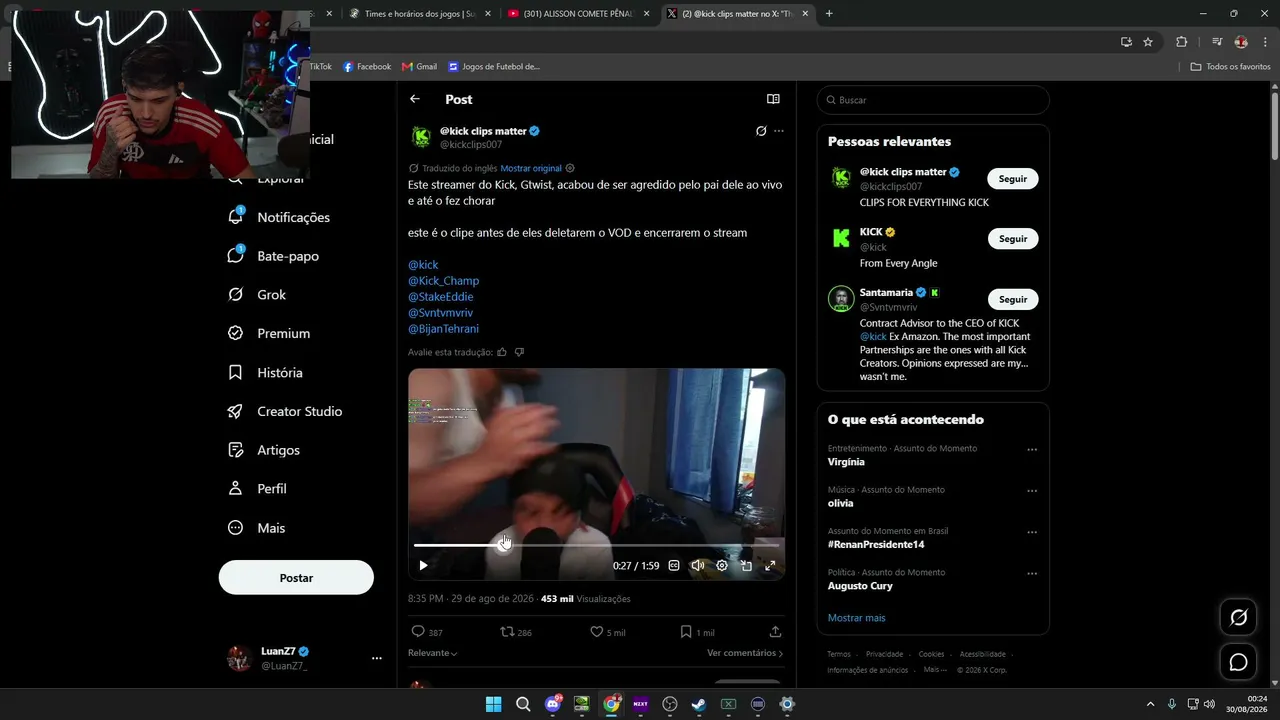Open reader view icon beside Post header
The width and height of the screenshot is (1280, 720).
[x=773, y=99]
